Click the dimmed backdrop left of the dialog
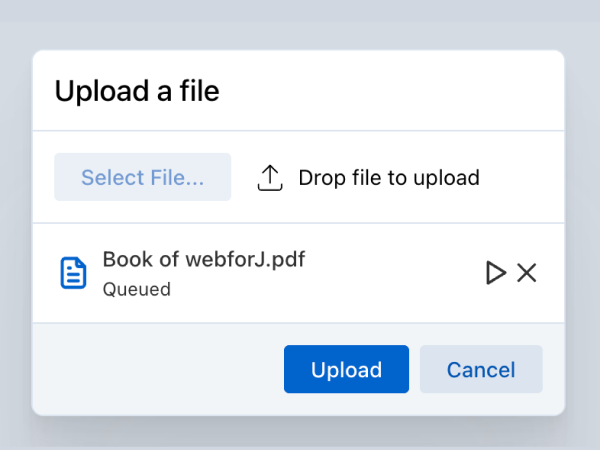Image resolution: width=600 pixels, height=450 pixels. pos(15,230)
